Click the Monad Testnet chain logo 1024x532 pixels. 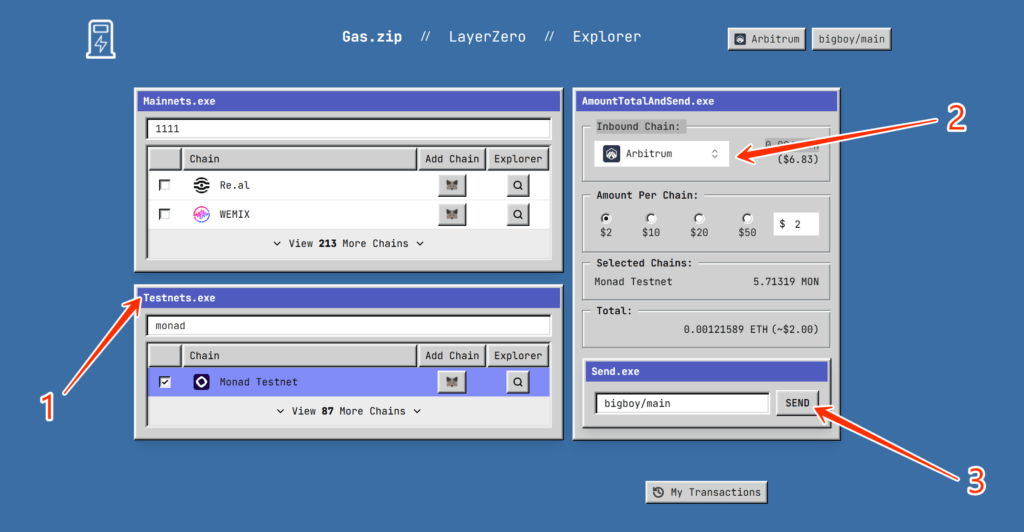pos(202,382)
